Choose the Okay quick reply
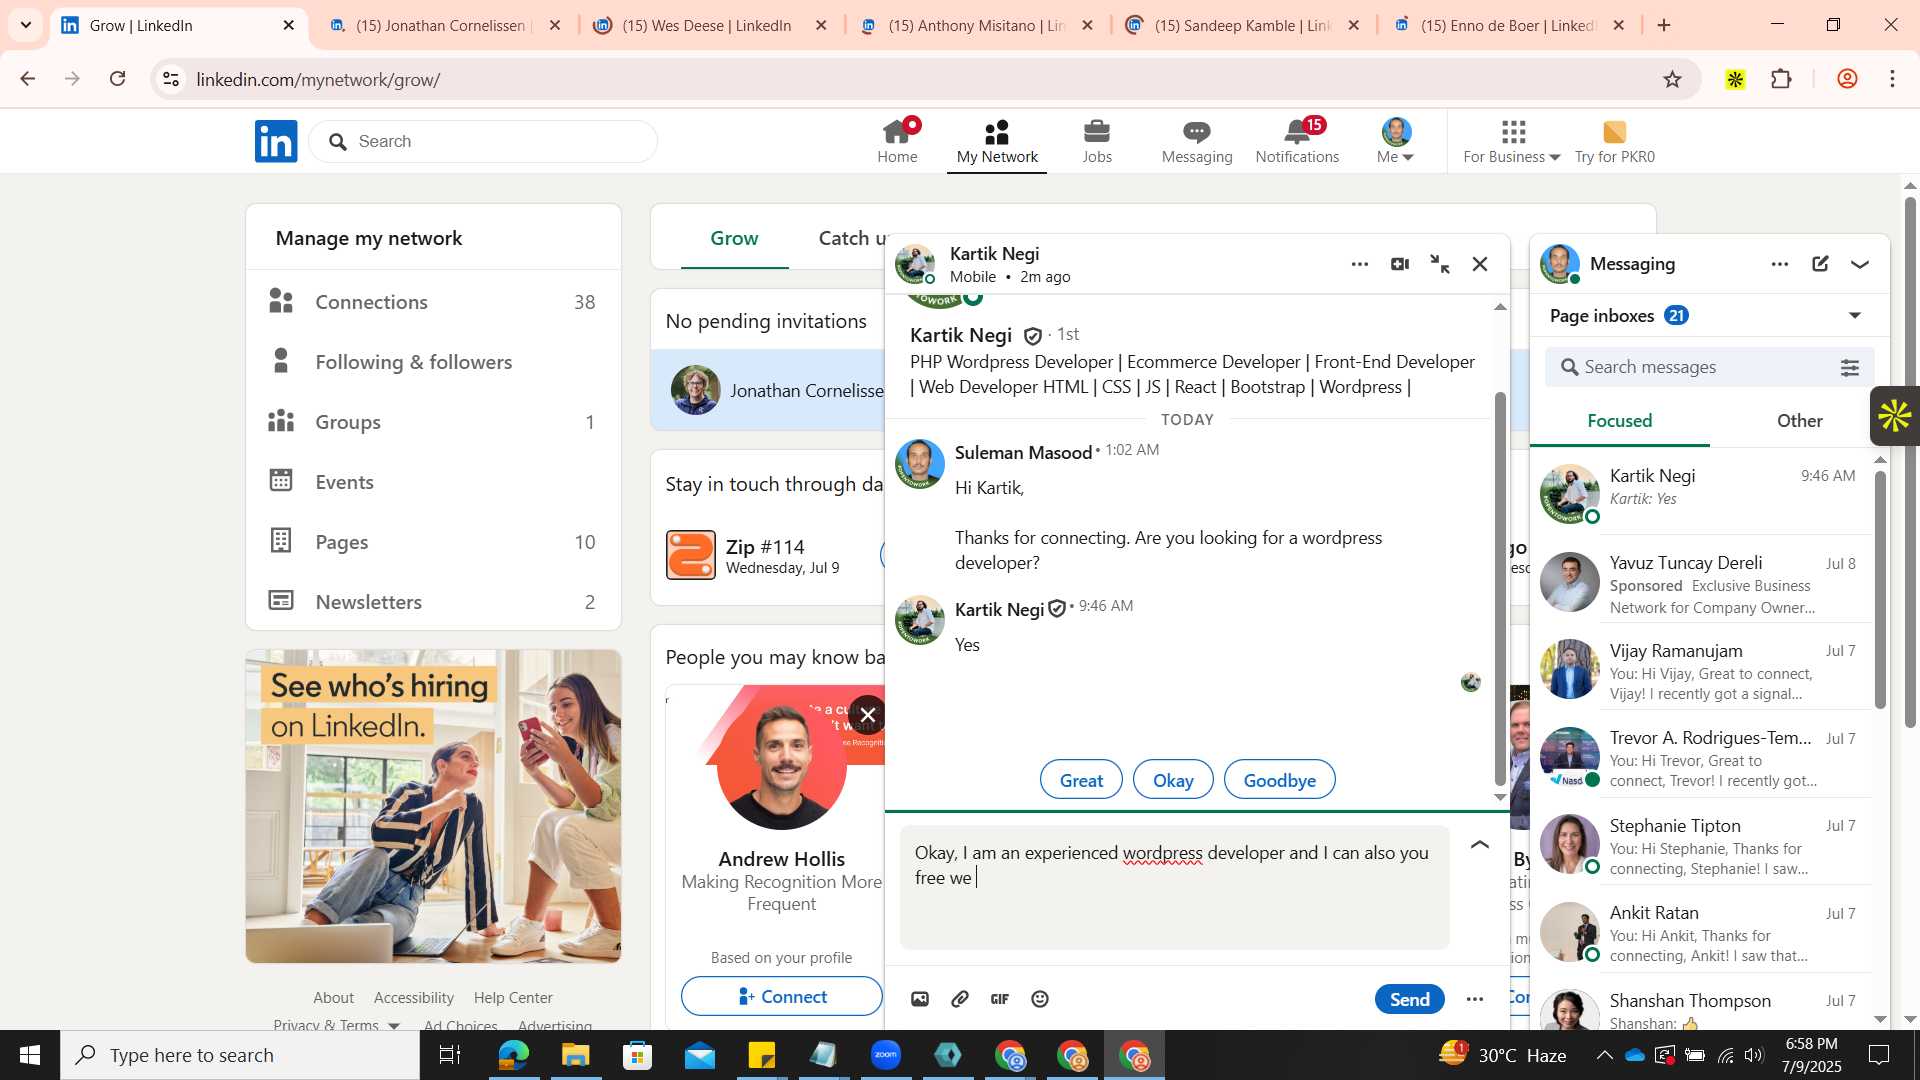 pos(1173,780)
